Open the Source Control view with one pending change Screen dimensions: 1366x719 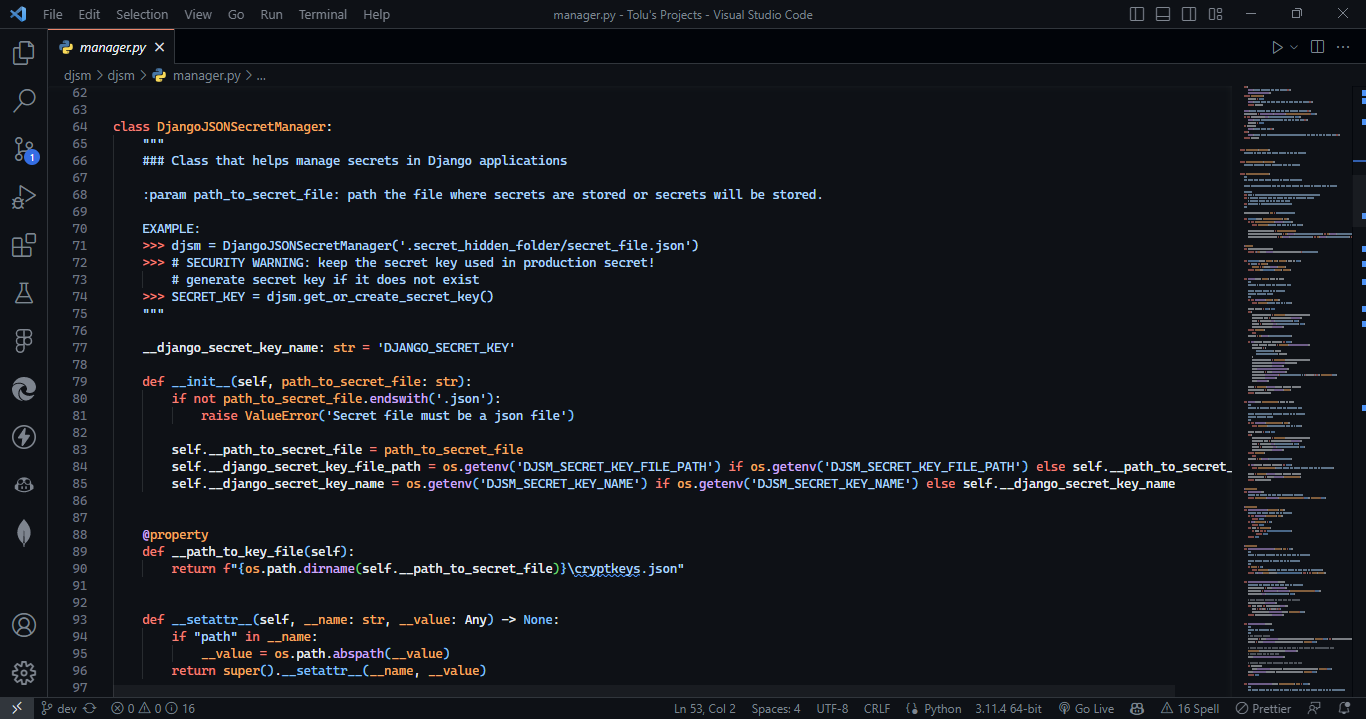point(24,150)
